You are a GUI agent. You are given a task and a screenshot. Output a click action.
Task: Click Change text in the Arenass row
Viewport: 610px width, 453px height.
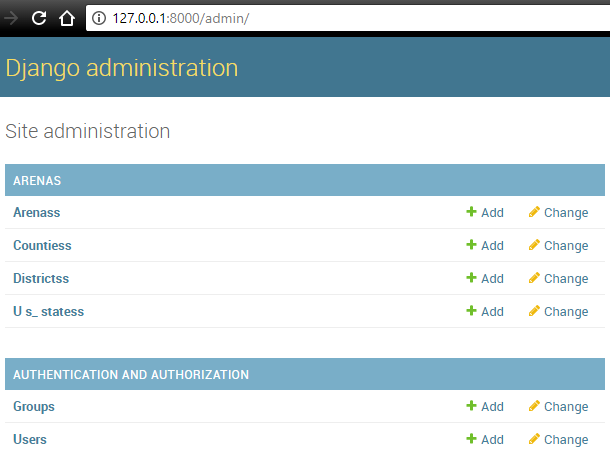[x=566, y=213]
